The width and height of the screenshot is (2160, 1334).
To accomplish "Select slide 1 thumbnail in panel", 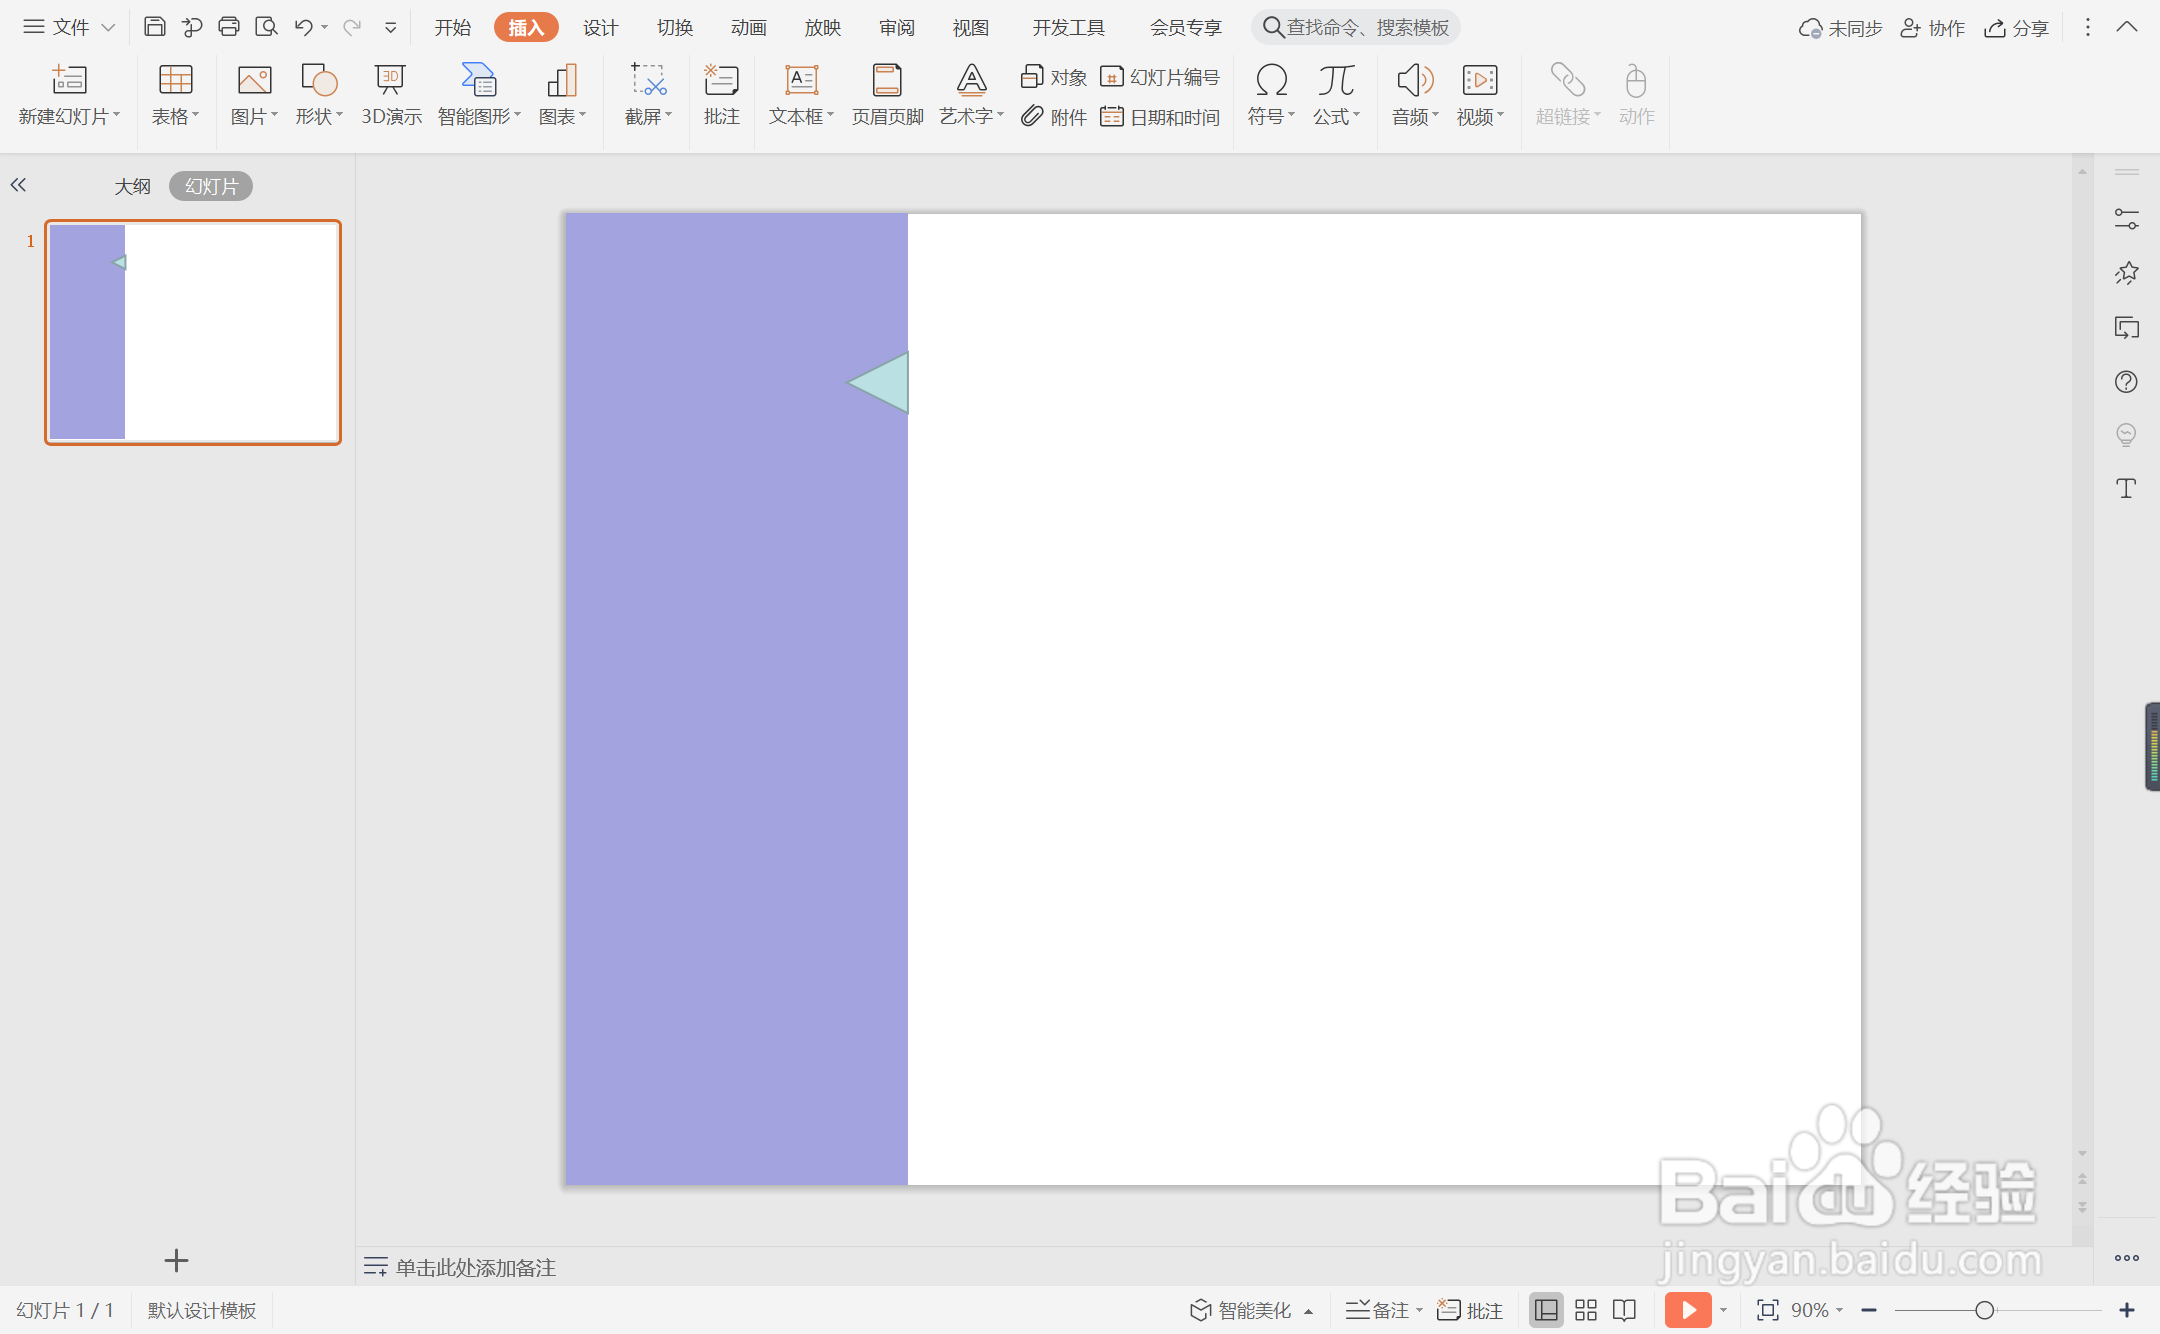I will (193, 332).
